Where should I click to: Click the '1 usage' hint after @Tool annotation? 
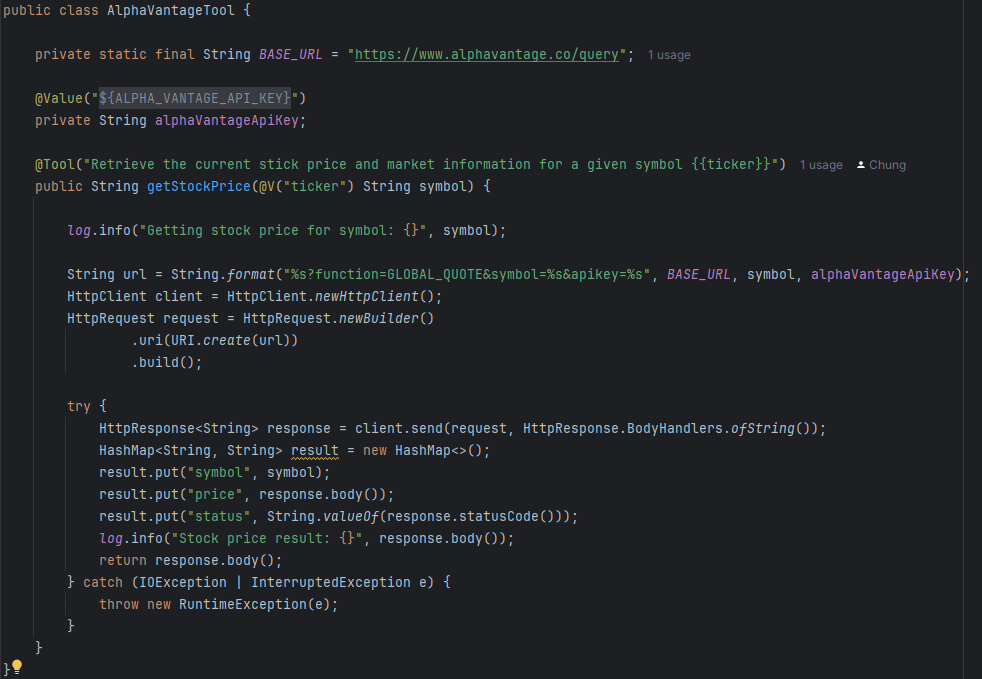(820, 165)
